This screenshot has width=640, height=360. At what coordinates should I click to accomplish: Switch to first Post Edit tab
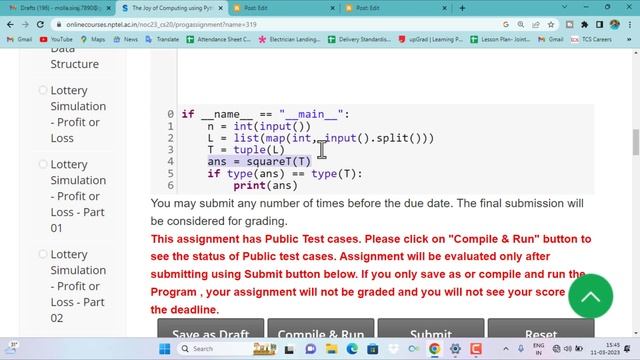284,8
